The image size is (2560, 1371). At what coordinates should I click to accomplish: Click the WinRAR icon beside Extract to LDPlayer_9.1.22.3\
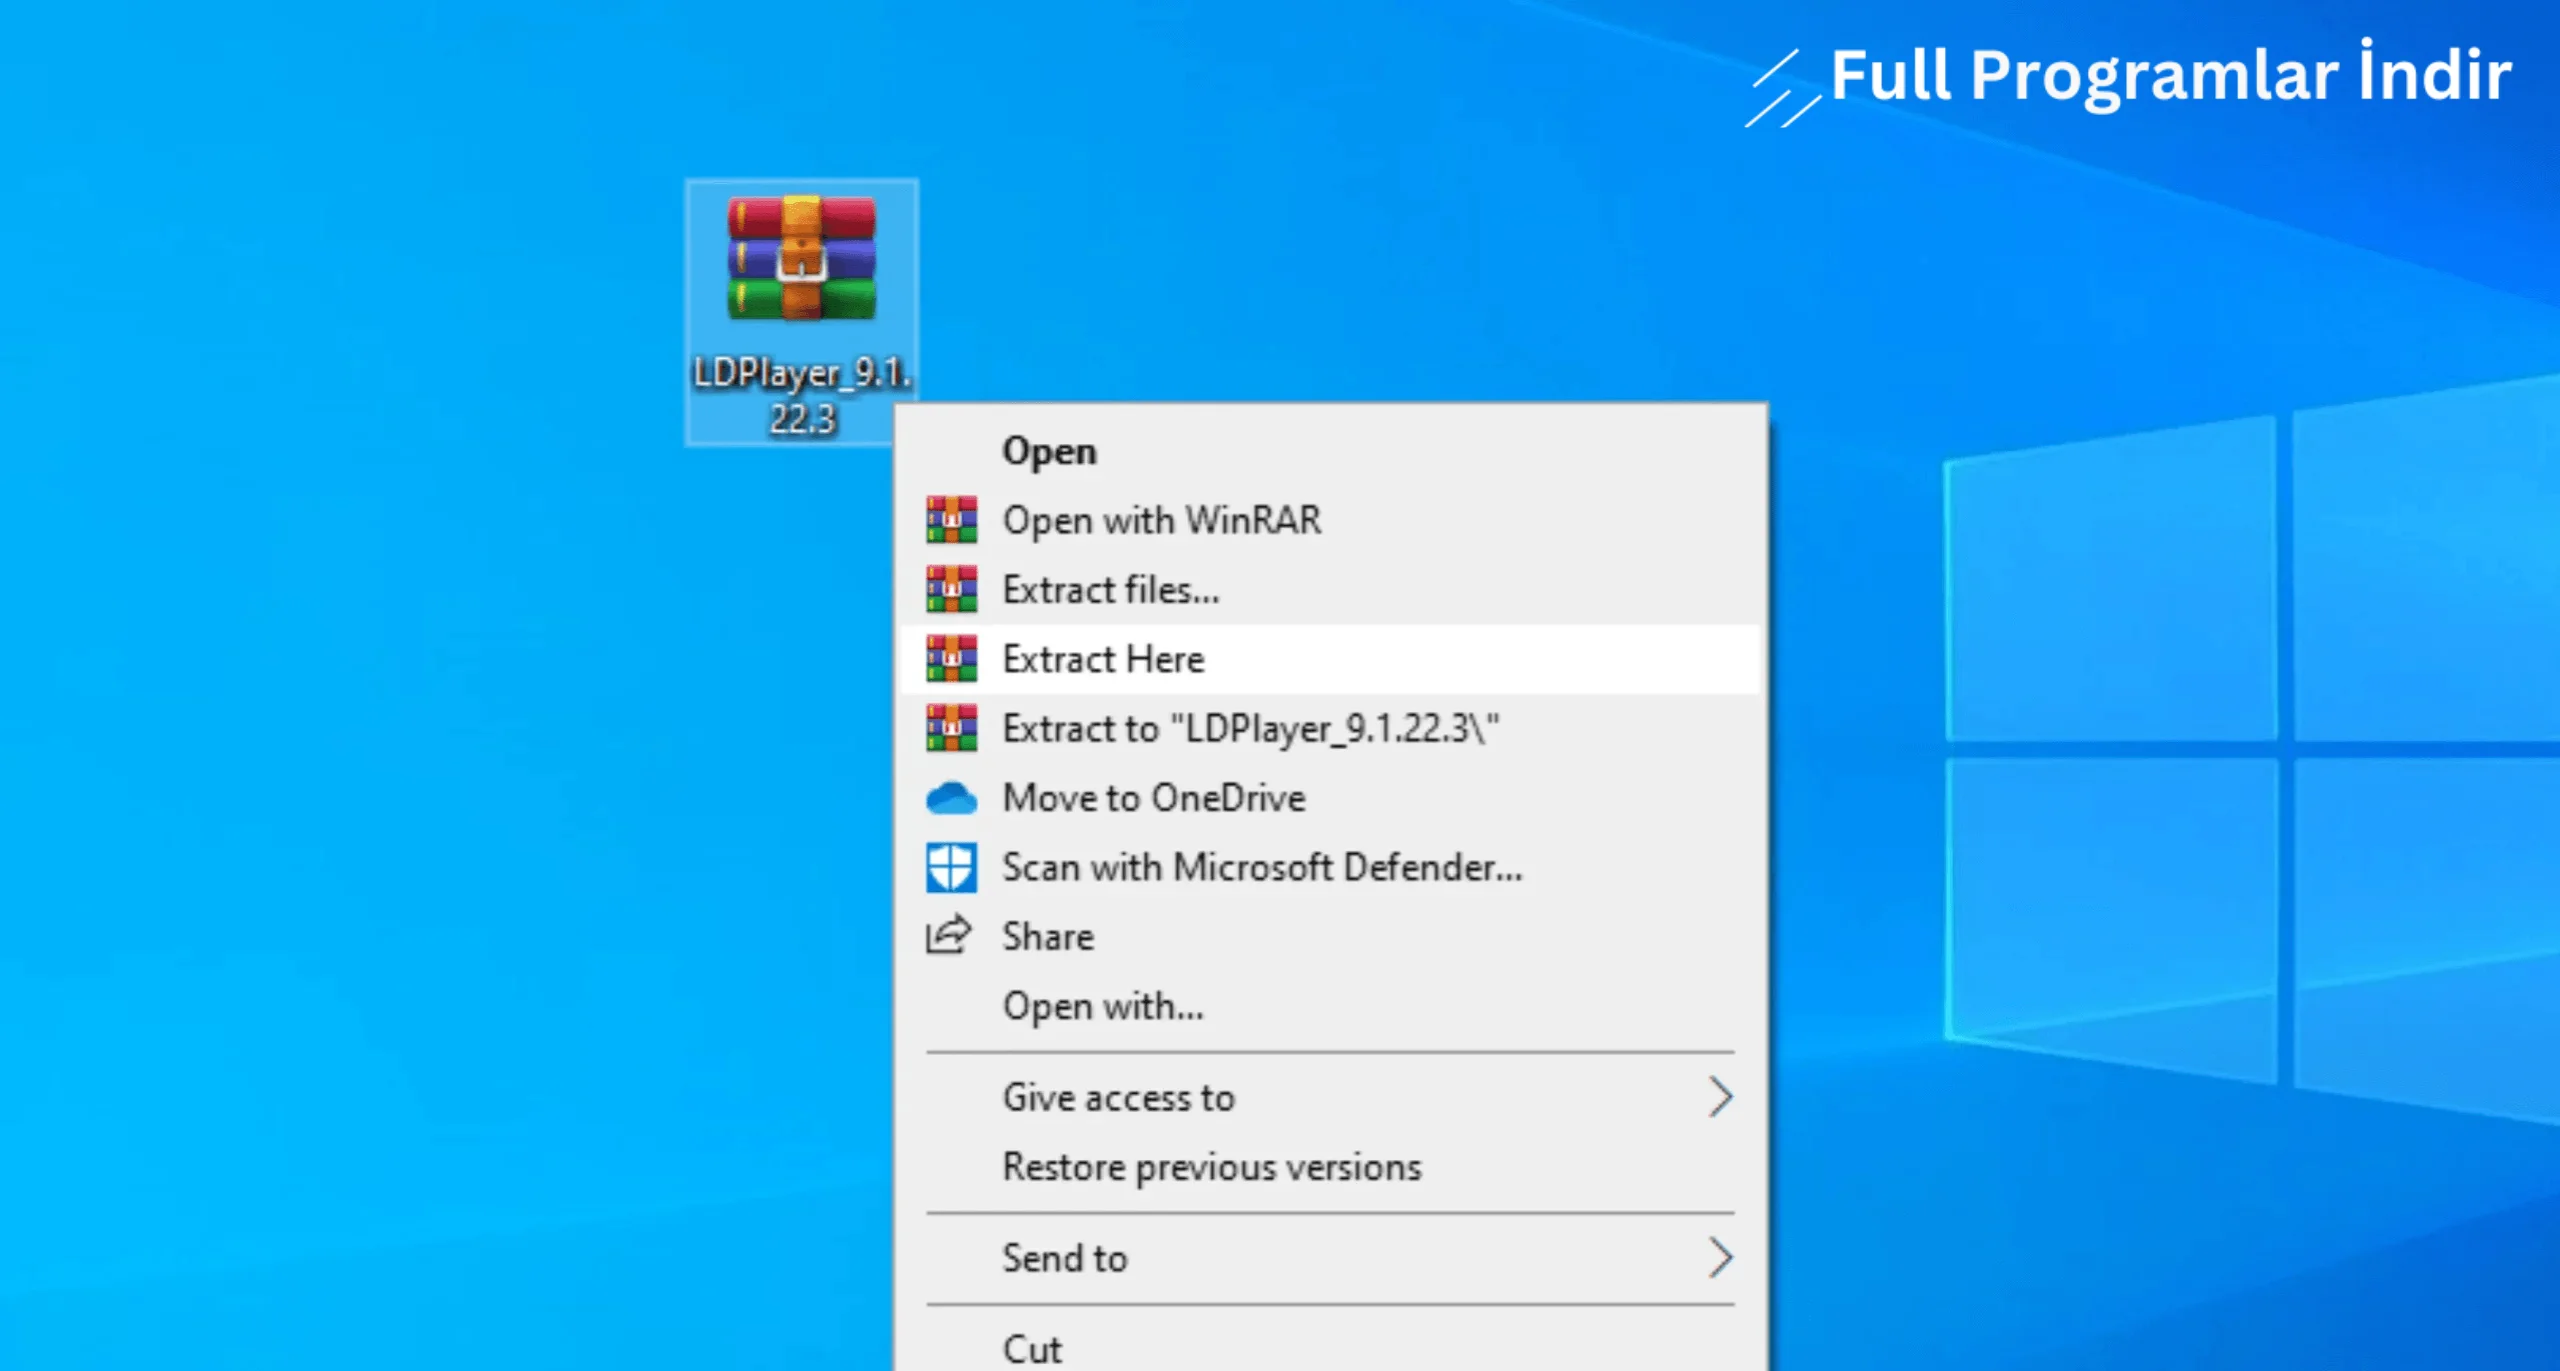(x=951, y=728)
